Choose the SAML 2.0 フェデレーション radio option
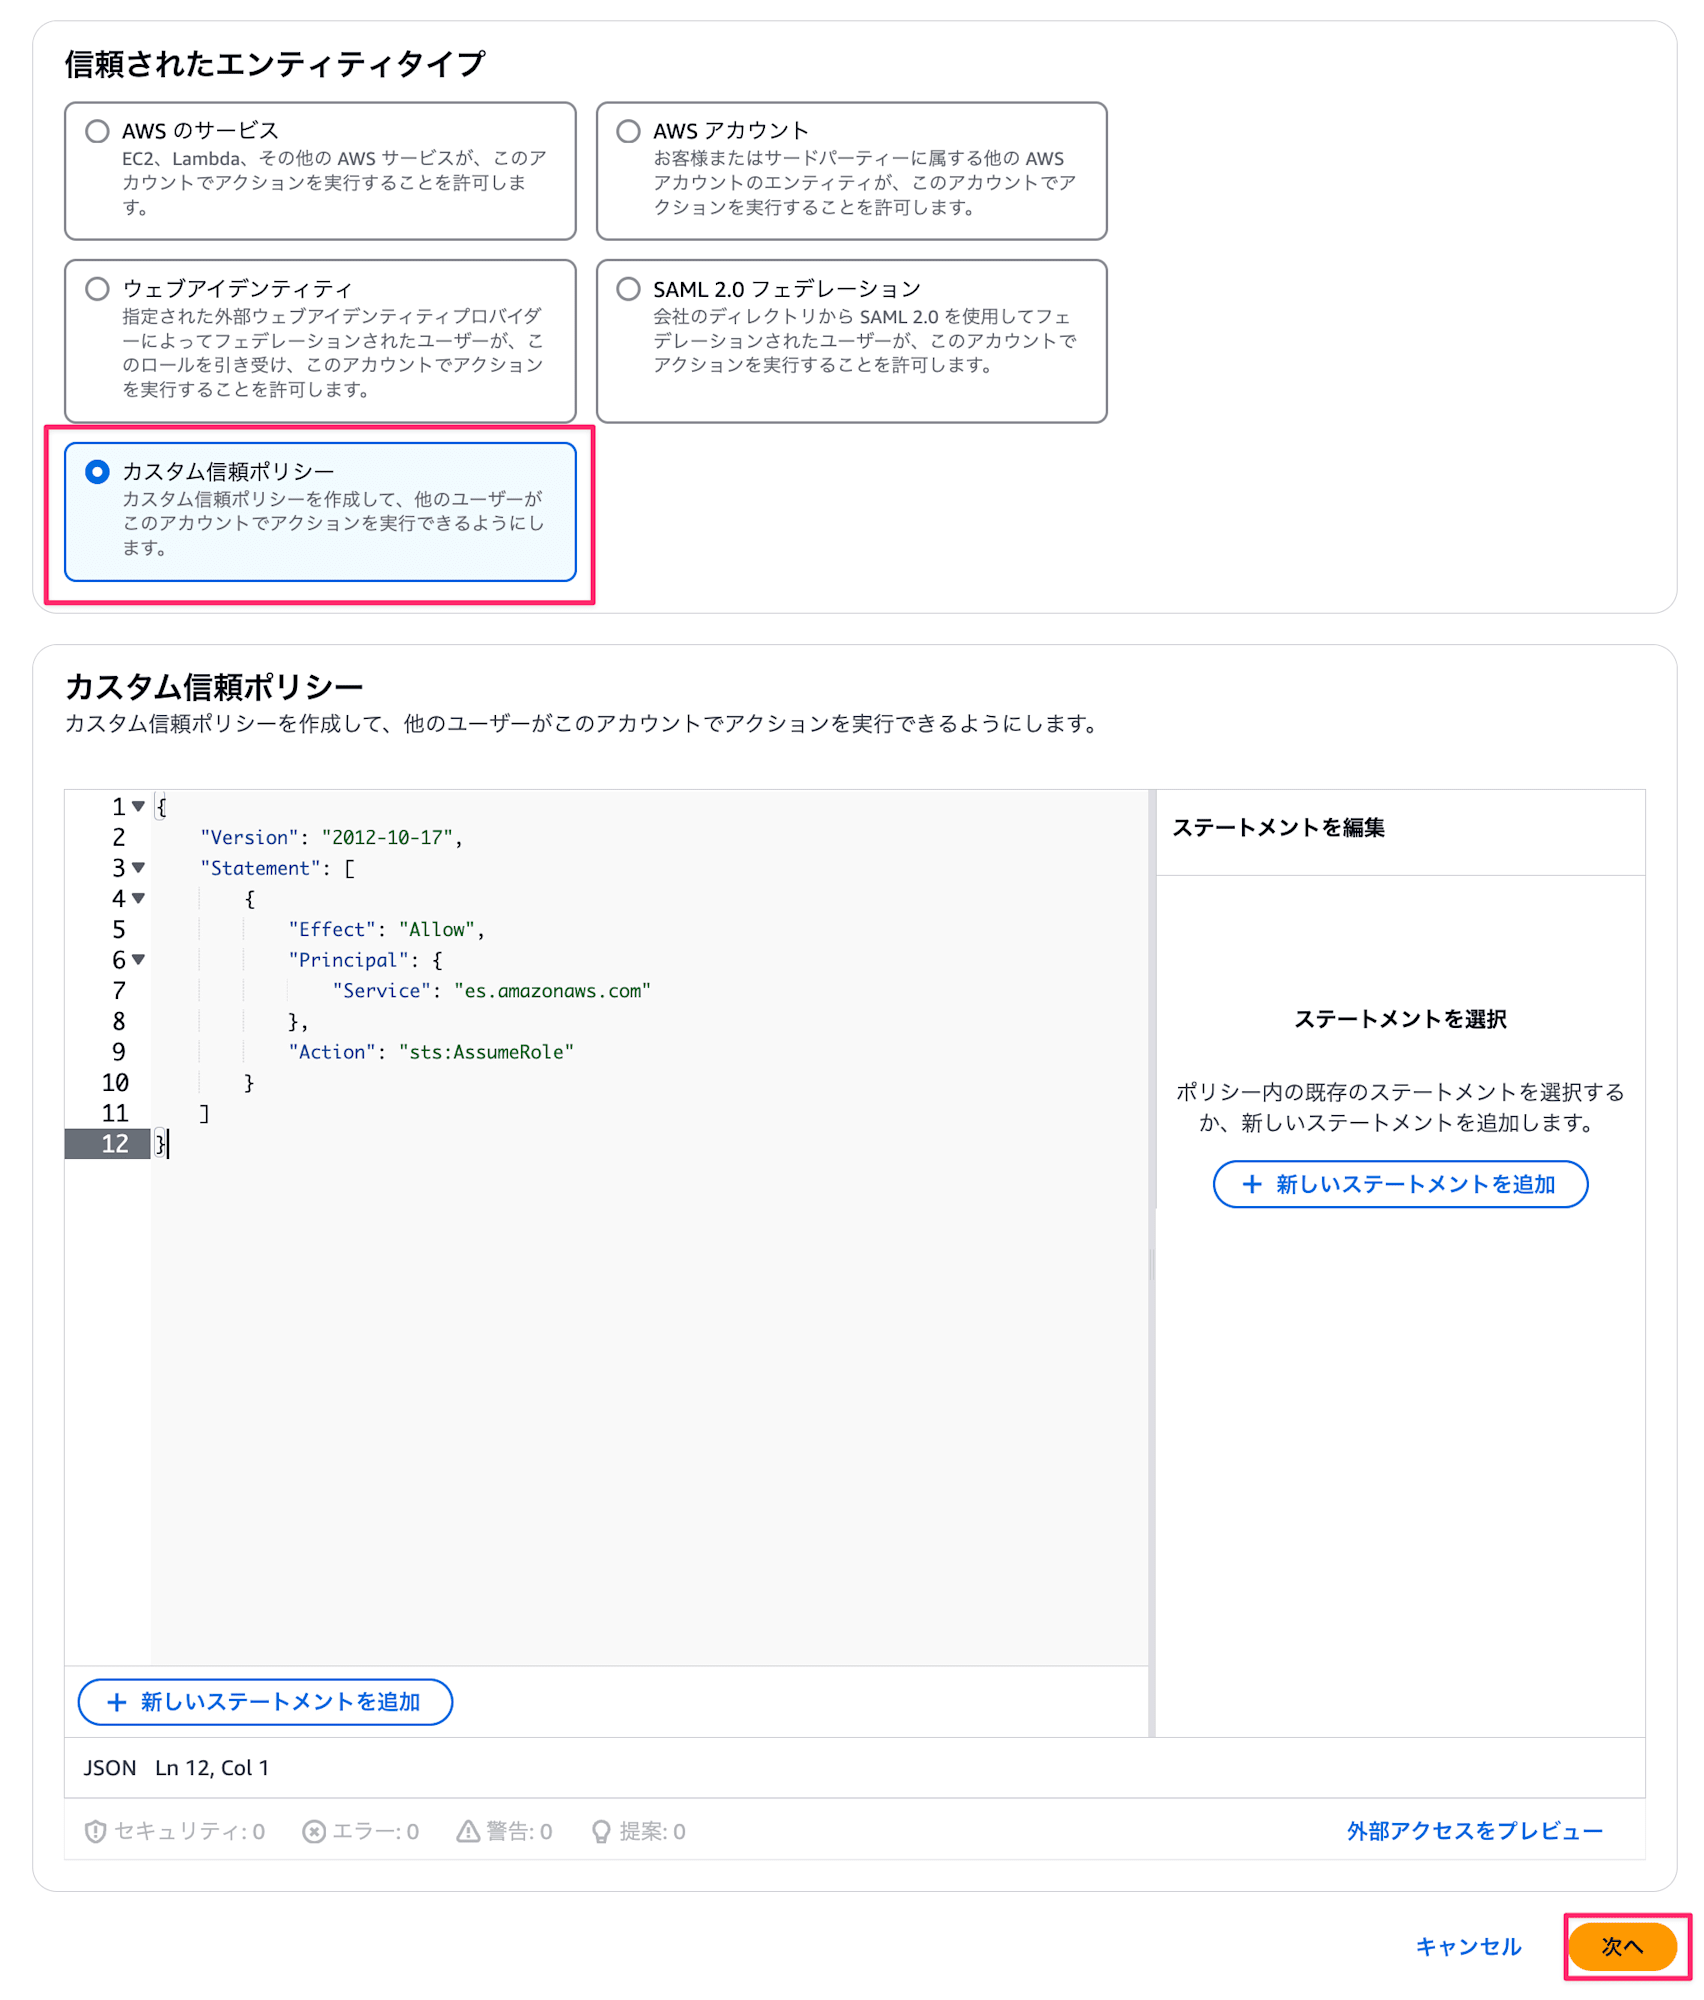 (x=628, y=289)
